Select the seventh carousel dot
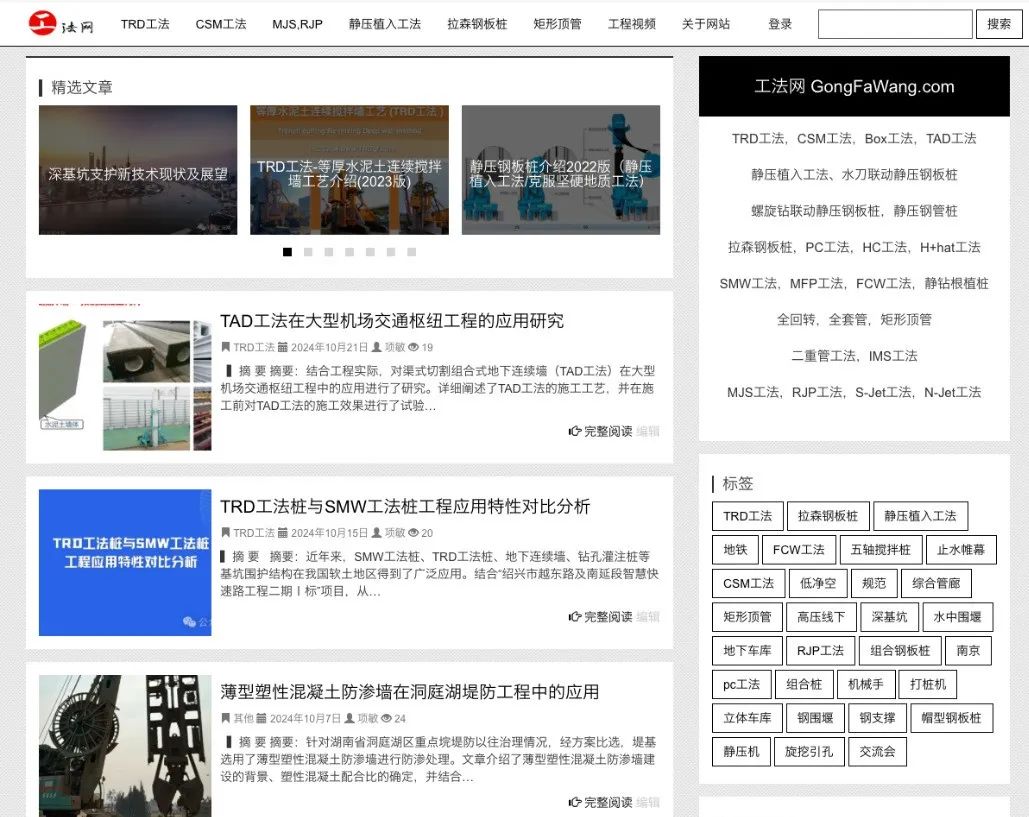Screen dimensions: 1029x817 click(411, 252)
